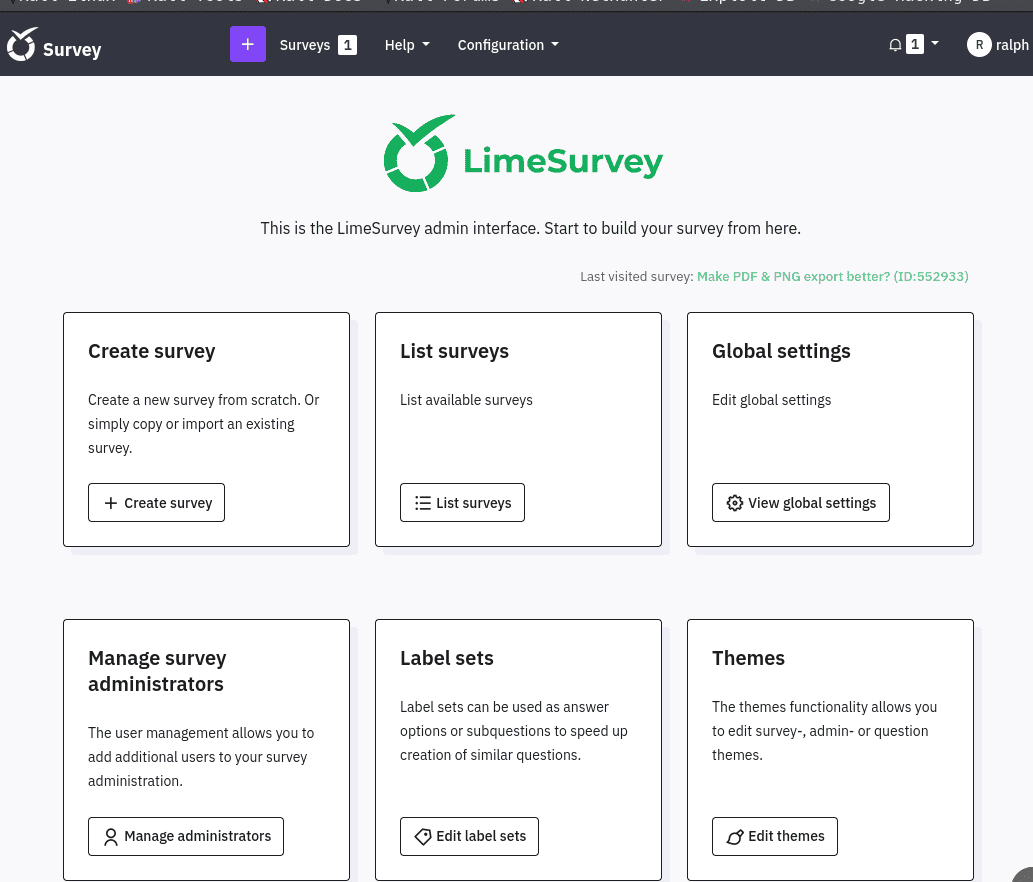Click the Themes card title
This screenshot has width=1033, height=882.
(x=748, y=658)
